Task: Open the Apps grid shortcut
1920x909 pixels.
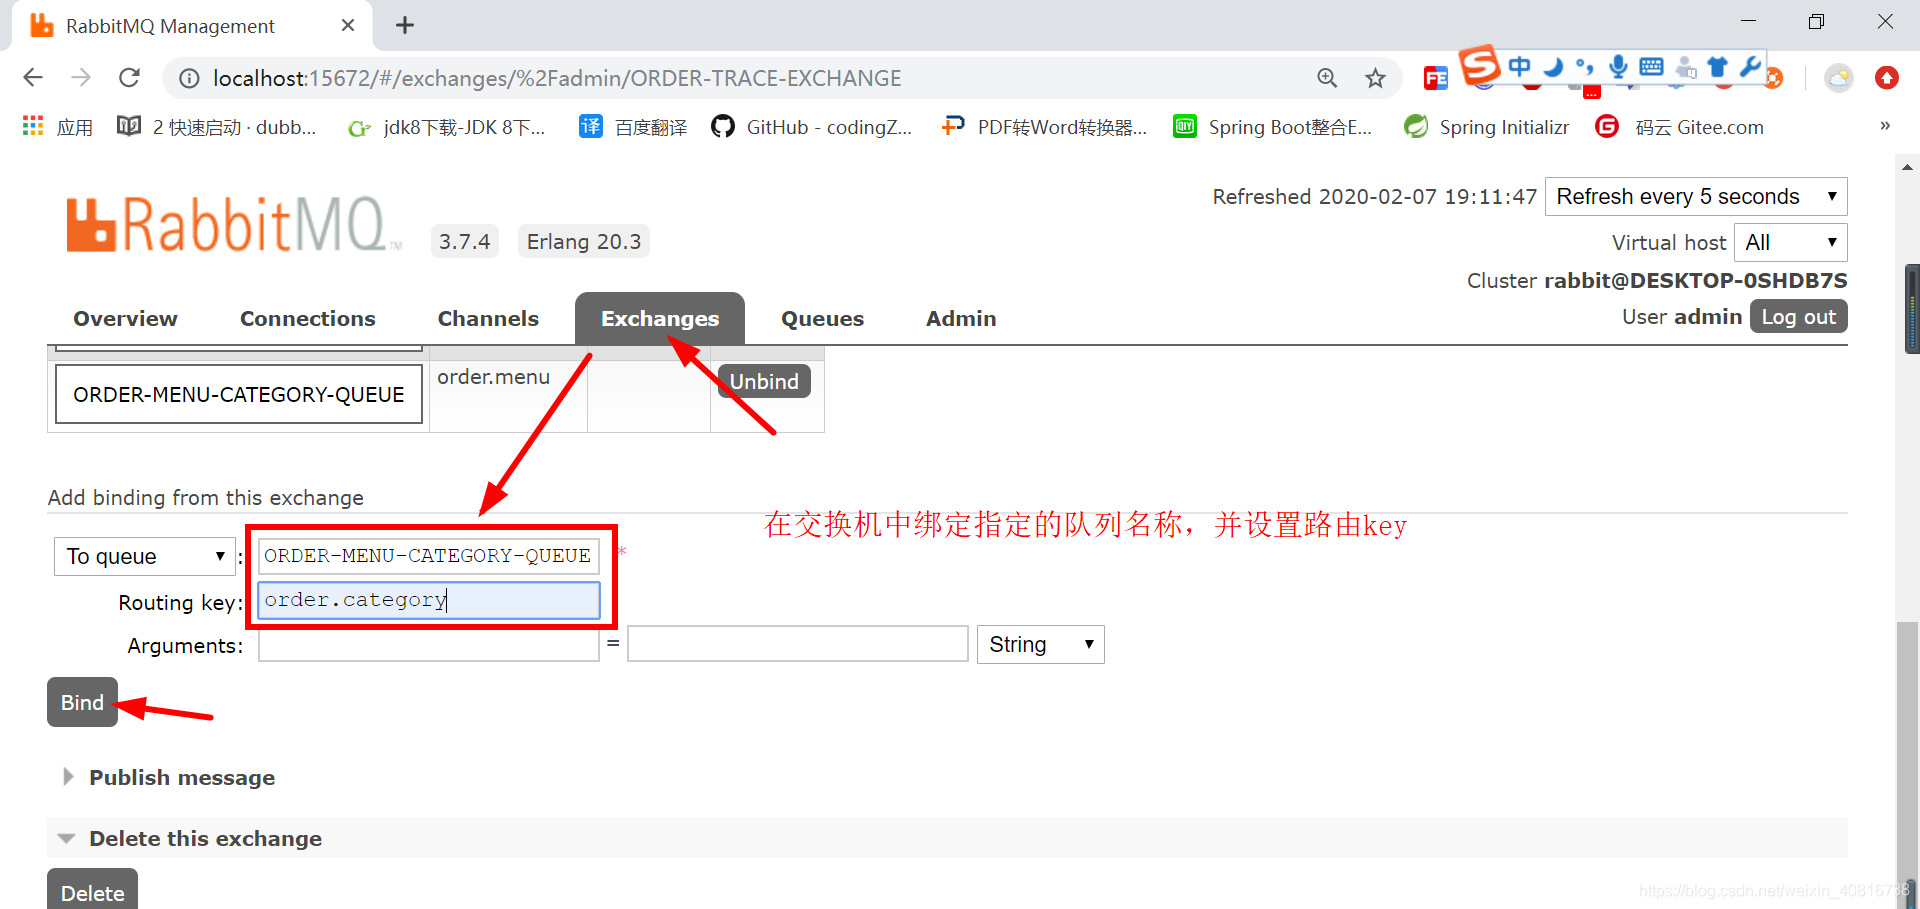Action: [x=57, y=127]
